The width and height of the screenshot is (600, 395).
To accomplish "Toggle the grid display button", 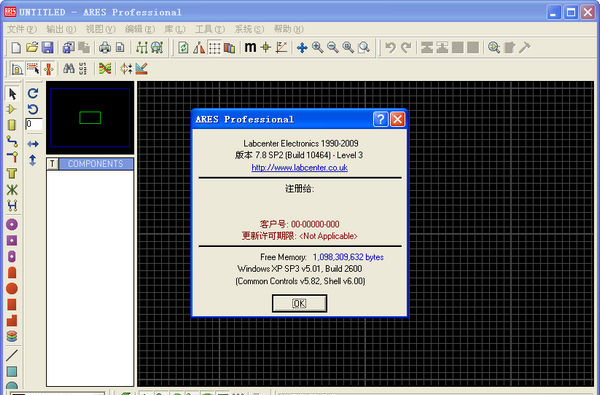I will 214,47.
